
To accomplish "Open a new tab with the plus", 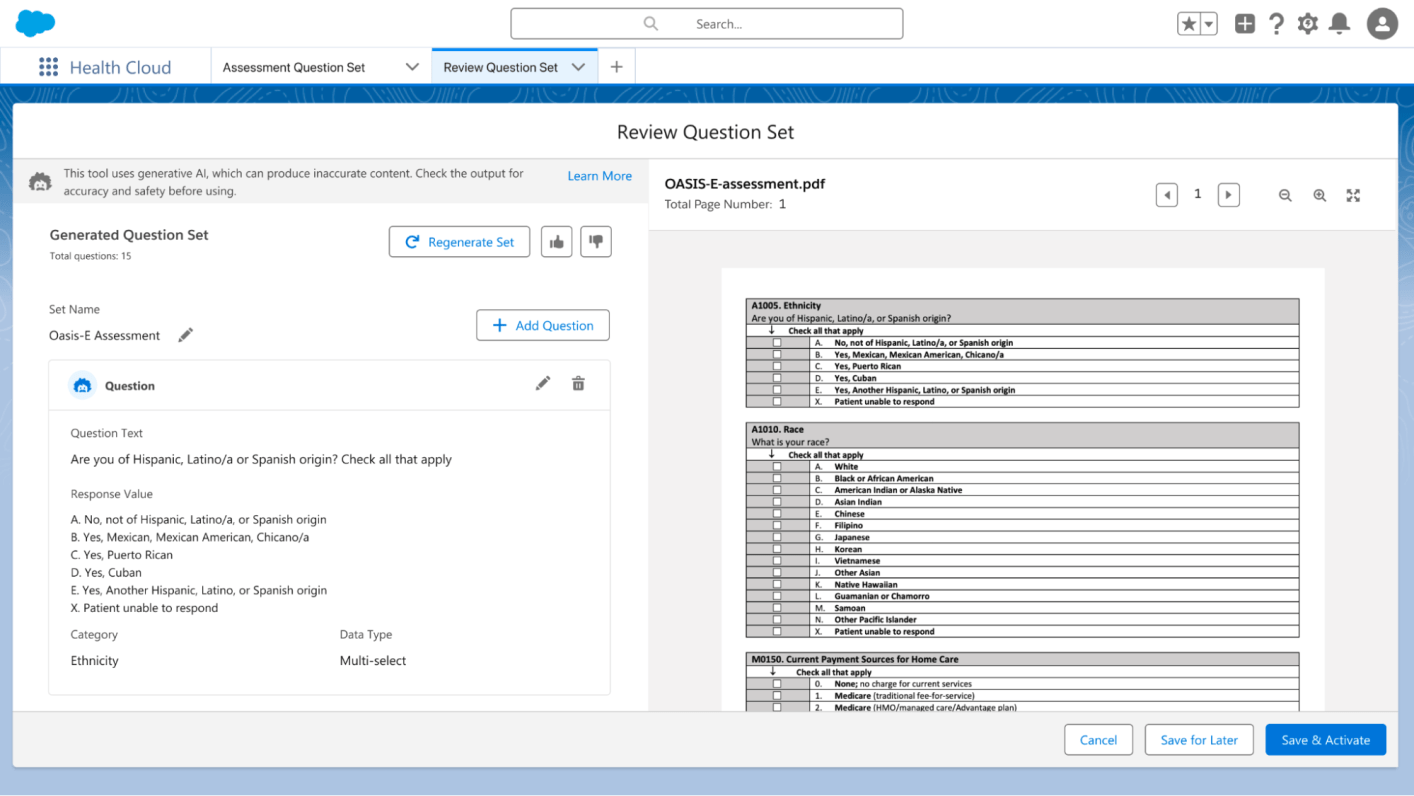I will point(616,65).
